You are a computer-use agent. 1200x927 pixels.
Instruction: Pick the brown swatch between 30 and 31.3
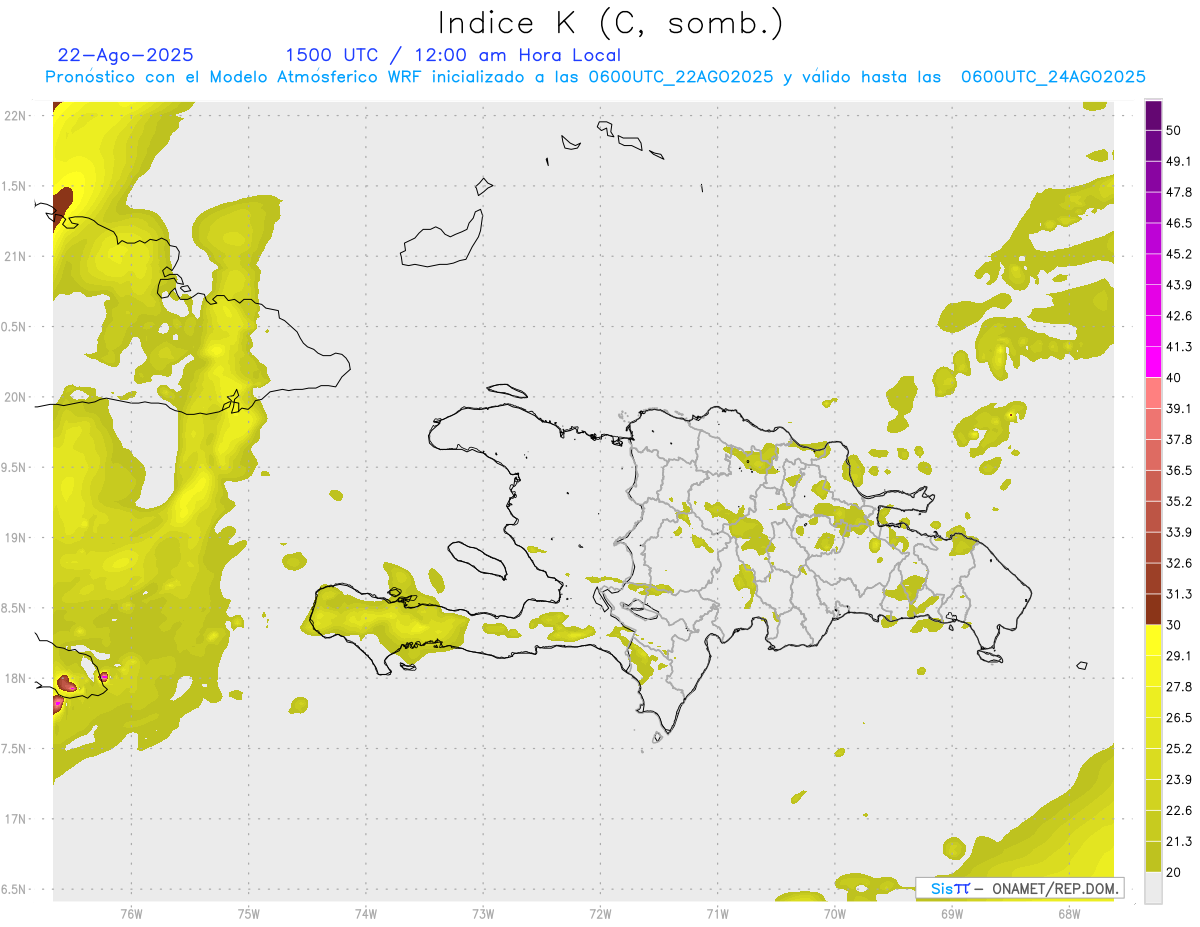tap(1153, 610)
